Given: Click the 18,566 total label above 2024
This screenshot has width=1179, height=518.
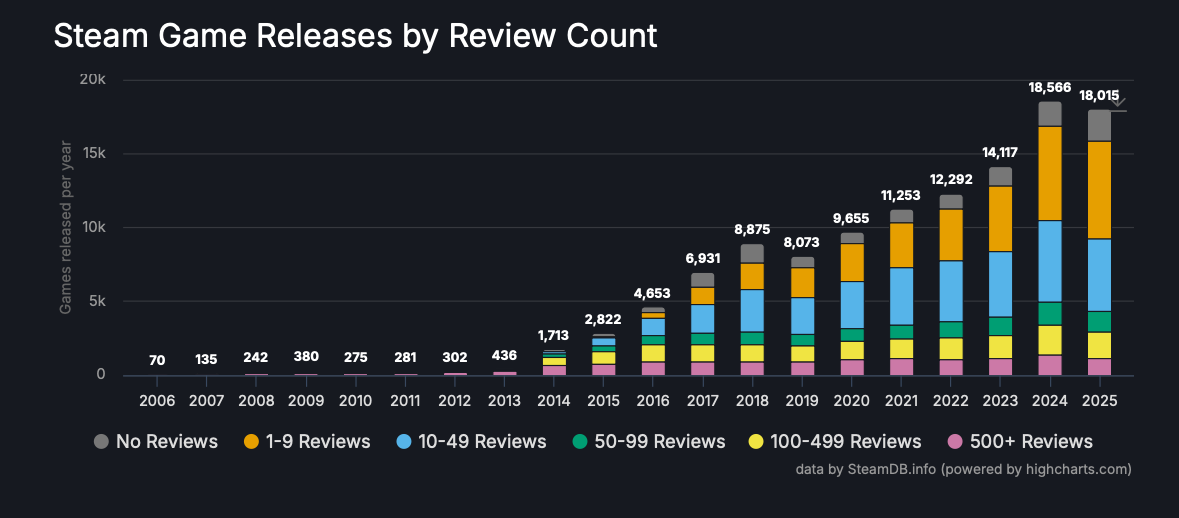Looking at the screenshot, I should click(x=1049, y=88).
